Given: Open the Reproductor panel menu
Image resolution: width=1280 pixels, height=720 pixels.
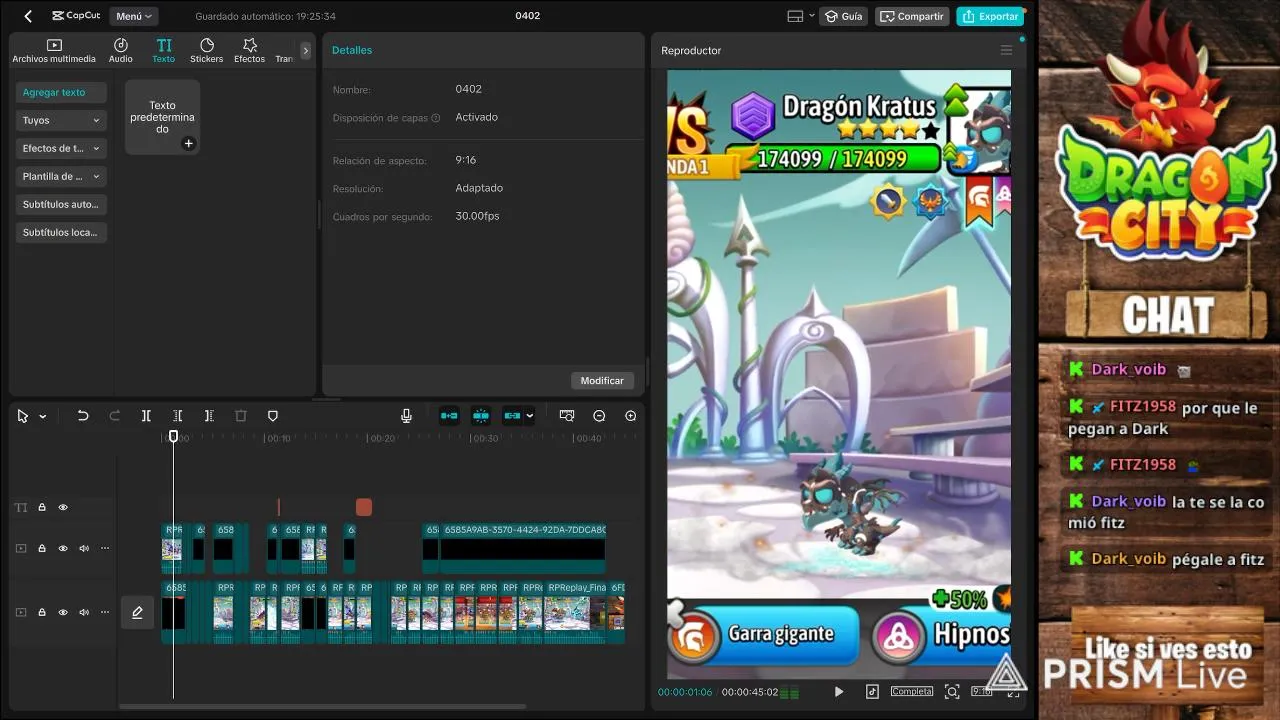Looking at the screenshot, I should 1006,50.
